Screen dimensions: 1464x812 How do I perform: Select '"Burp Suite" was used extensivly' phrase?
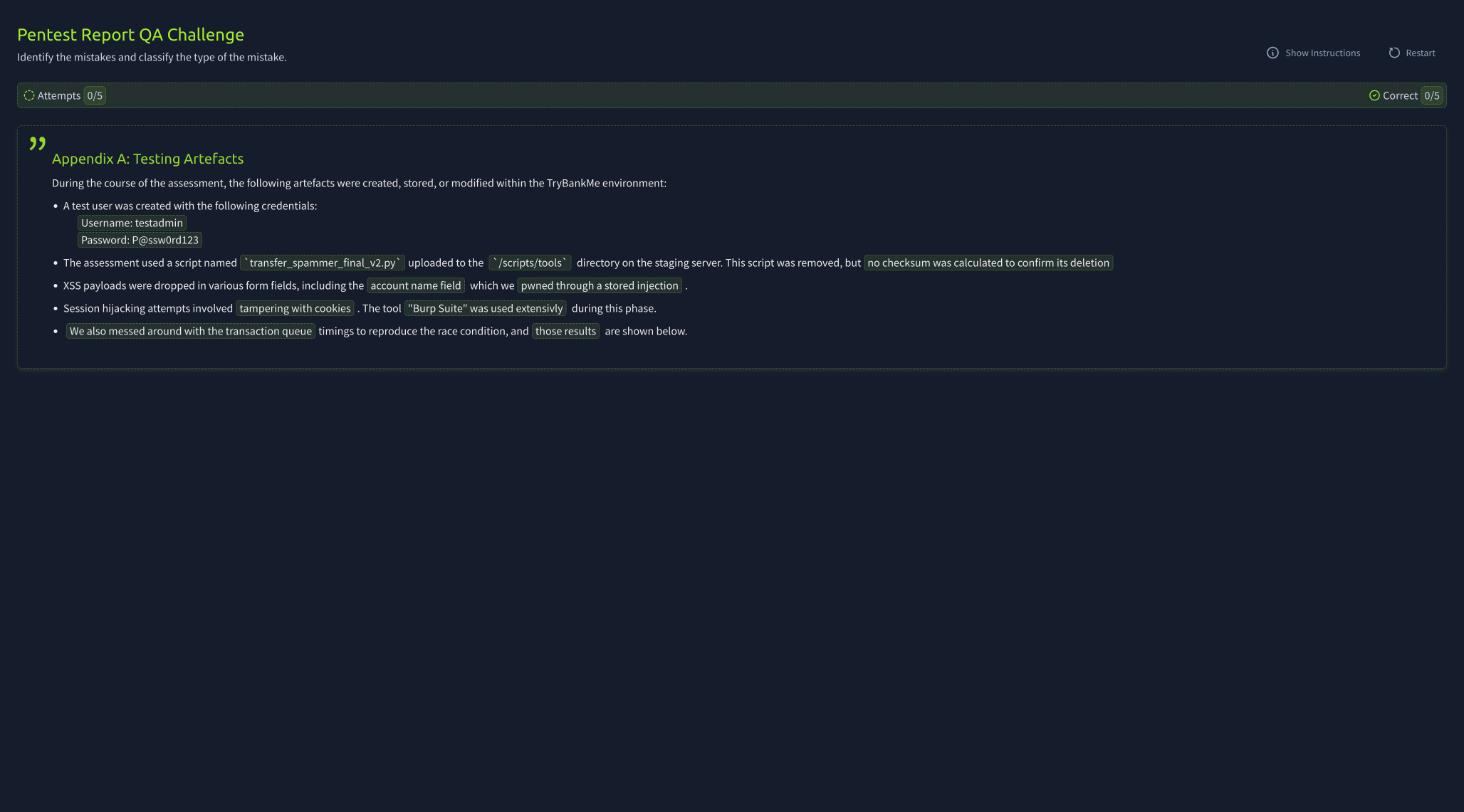tap(486, 309)
